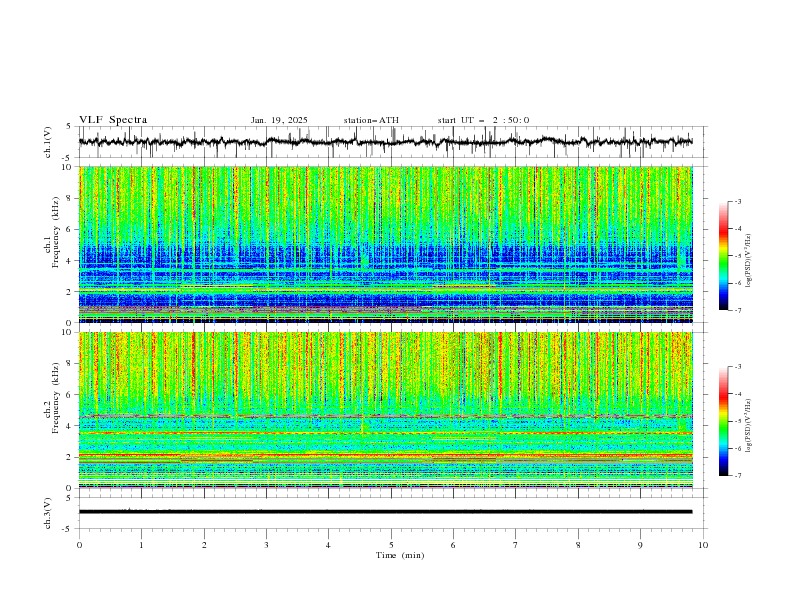This screenshot has width=792, height=612.
Task: Click the '-7' label on ch.1 colorbar
Action: pos(737,310)
